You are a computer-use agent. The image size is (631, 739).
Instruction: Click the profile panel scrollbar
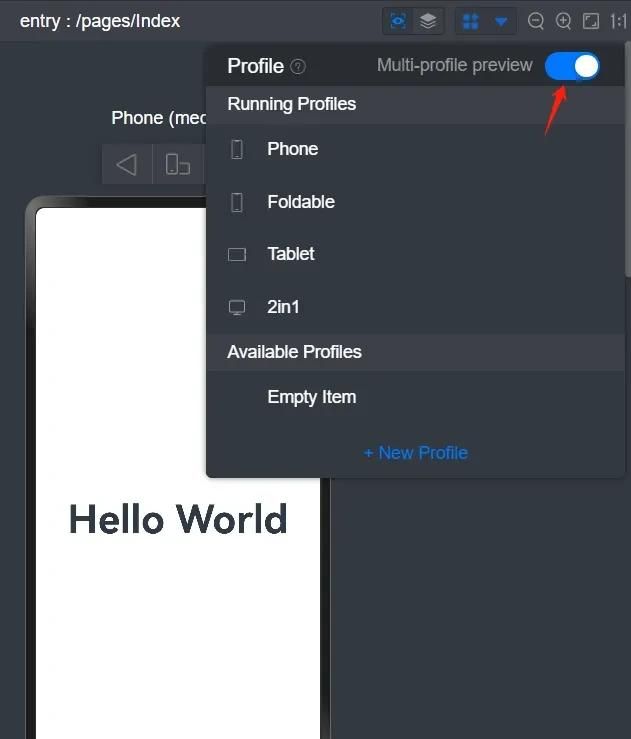[x=628, y=160]
